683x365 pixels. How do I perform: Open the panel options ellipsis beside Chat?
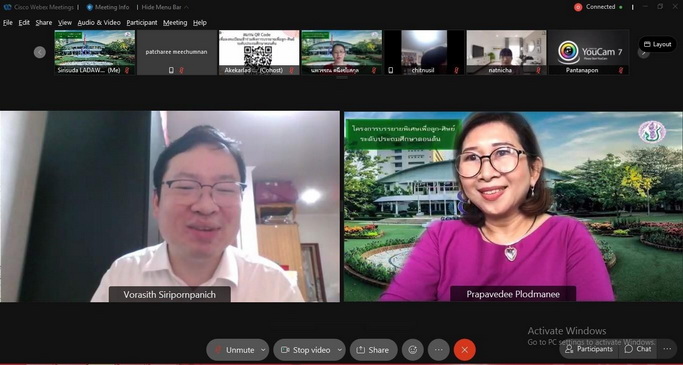point(667,349)
